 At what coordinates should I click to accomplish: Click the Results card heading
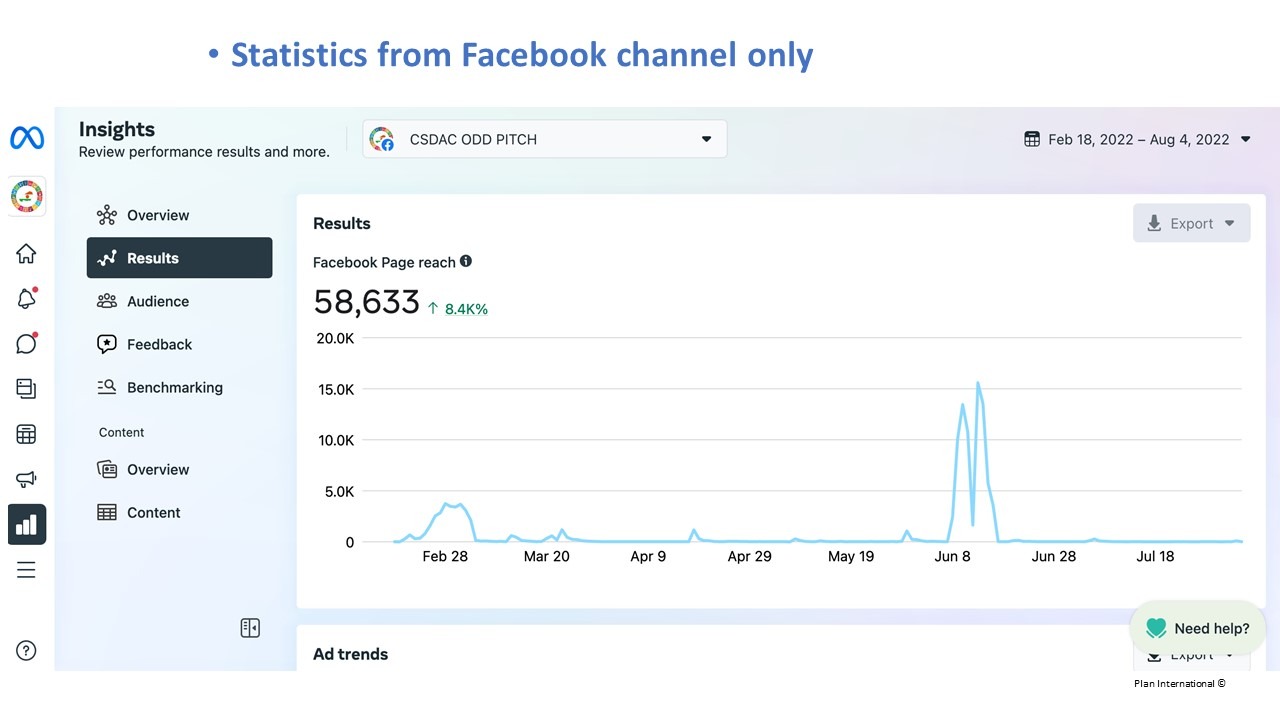coord(341,223)
